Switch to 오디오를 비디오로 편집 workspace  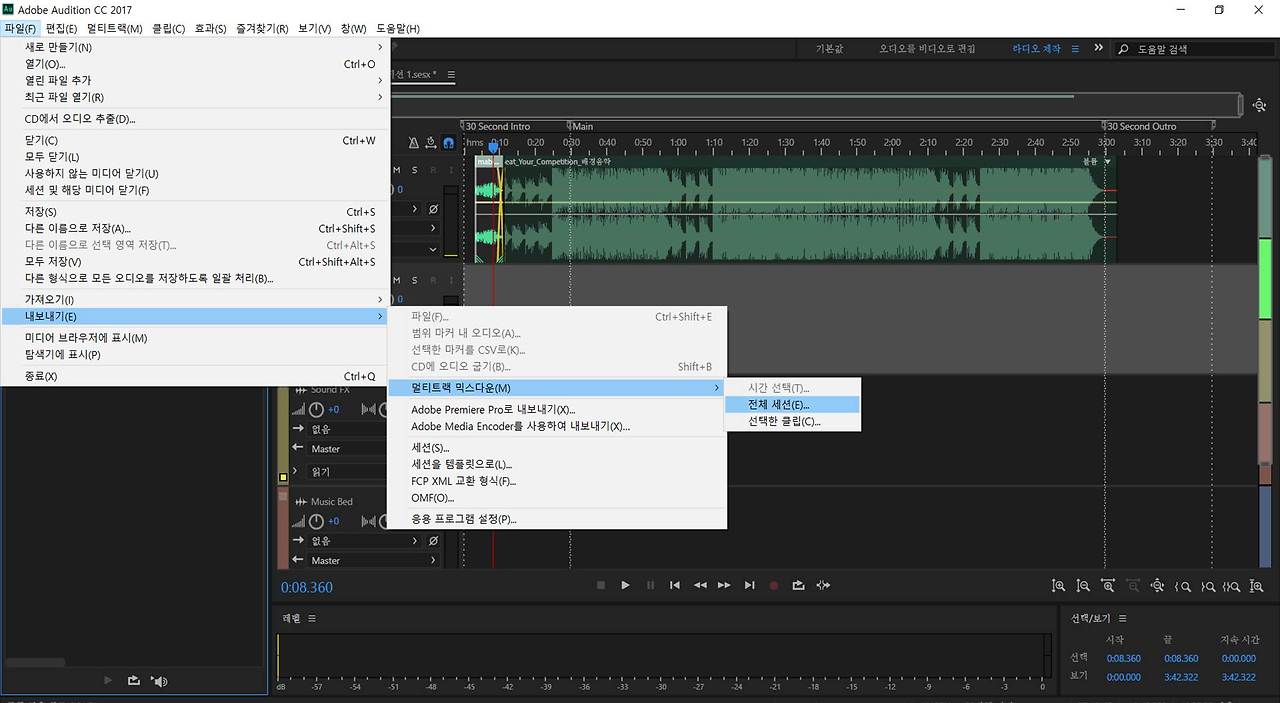click(927, 48)
